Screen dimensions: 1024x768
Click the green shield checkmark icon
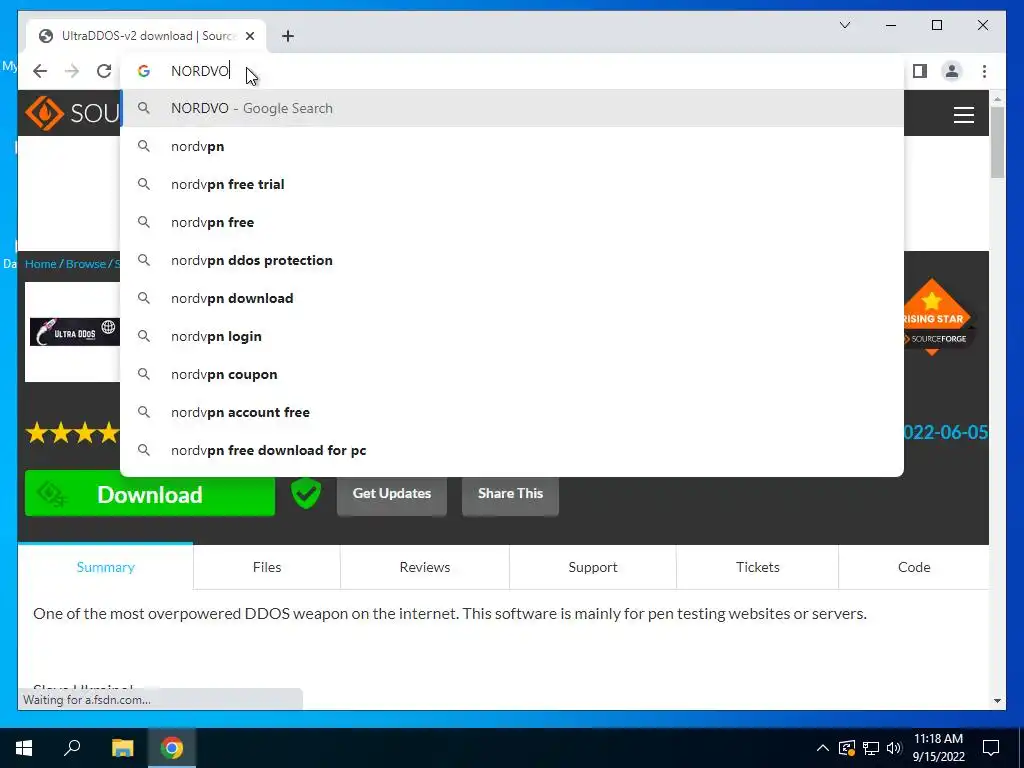[306, 493]
